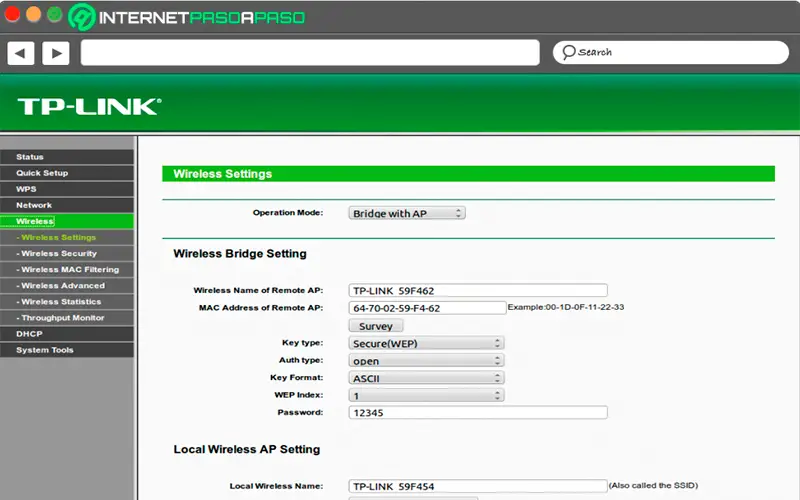Click the green Wireless Settings title bar

pos(468,173)
